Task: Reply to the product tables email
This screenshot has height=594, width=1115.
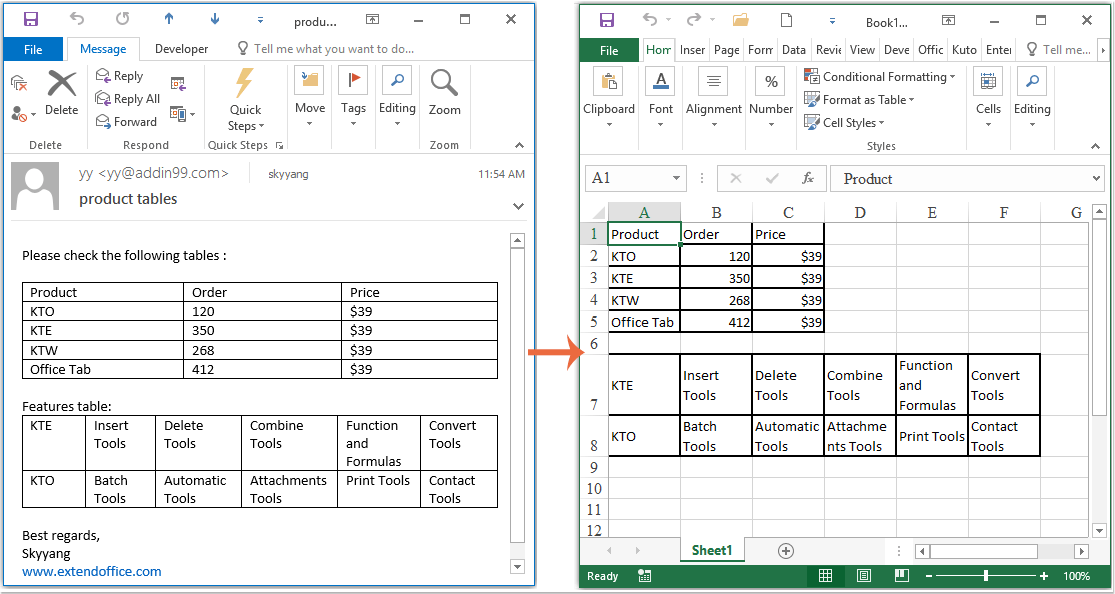Action: [119, 76]
